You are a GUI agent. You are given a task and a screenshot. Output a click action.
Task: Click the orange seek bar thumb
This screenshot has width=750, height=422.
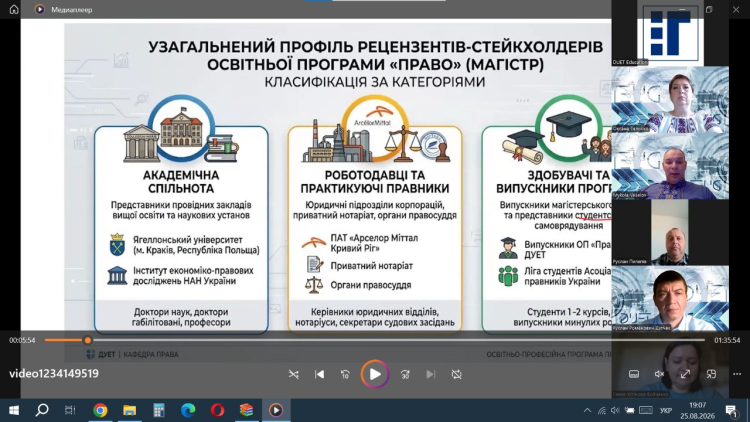click(88, 341)
